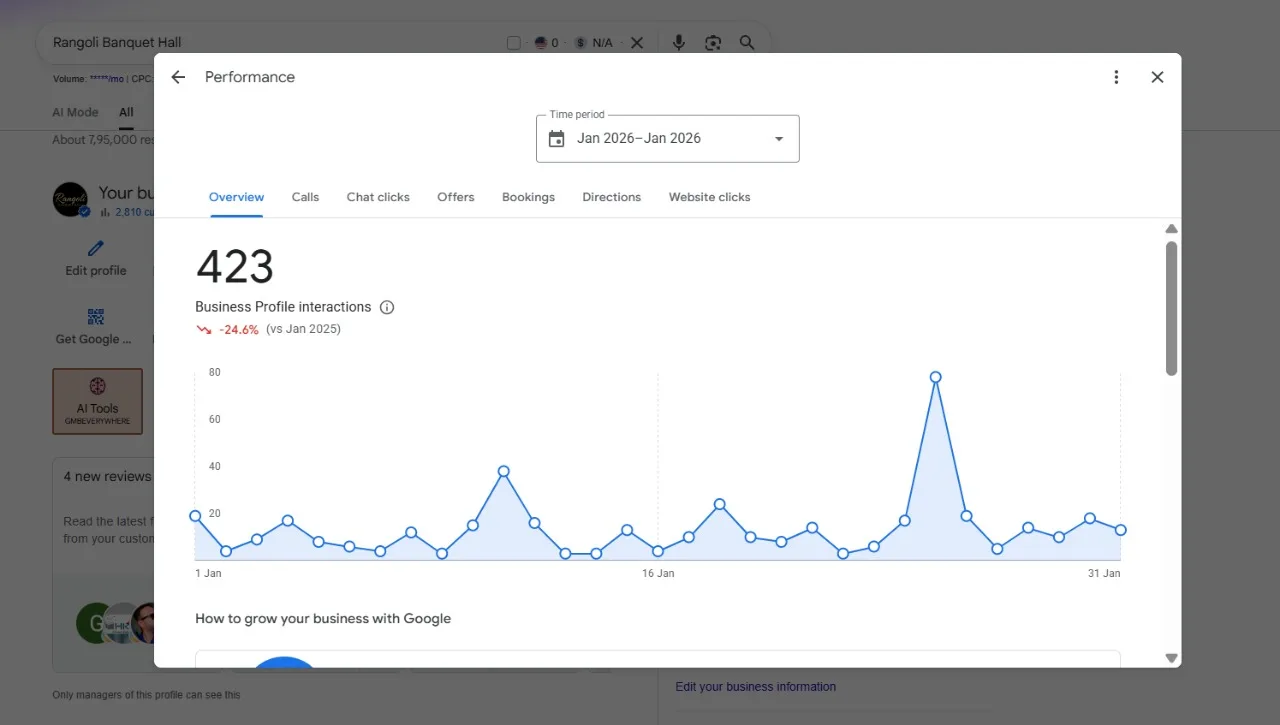Click the magnifying glass search icon
This screenshot has height=725, width=1280.
(747, 43)
